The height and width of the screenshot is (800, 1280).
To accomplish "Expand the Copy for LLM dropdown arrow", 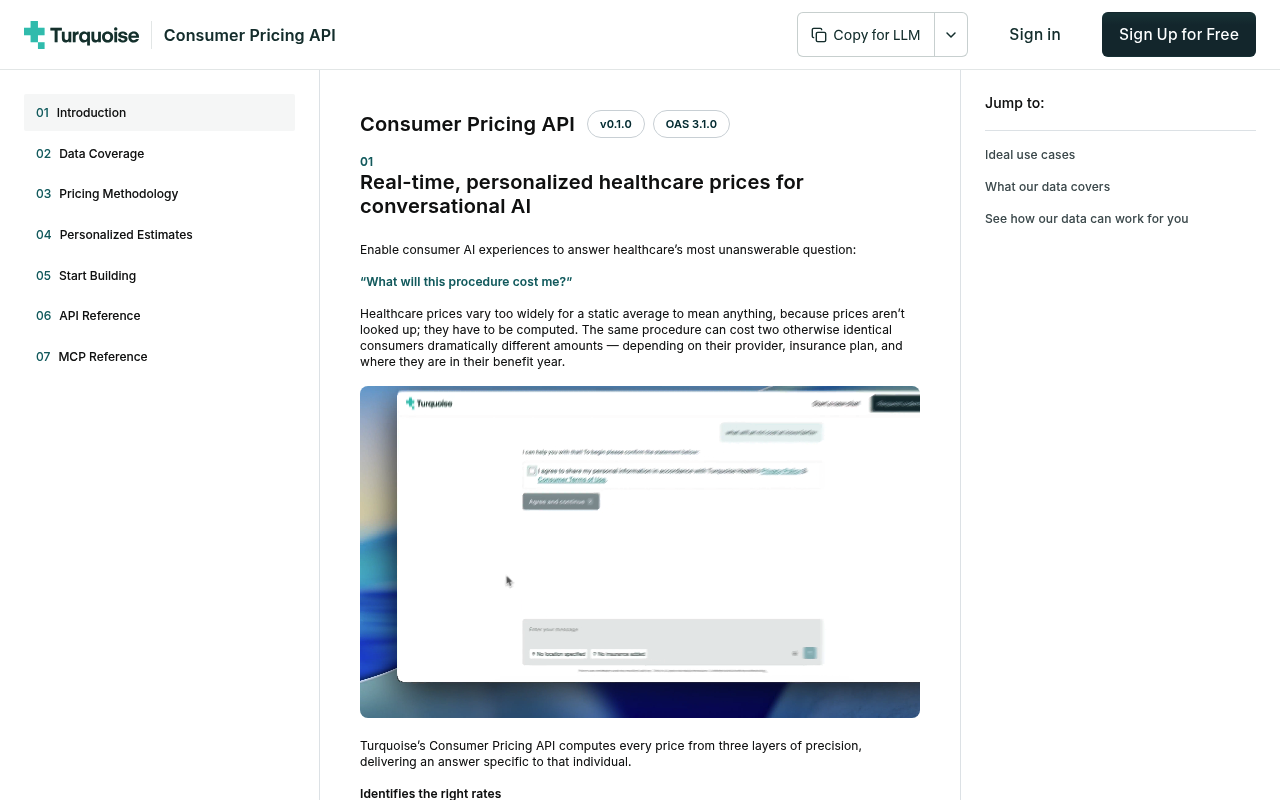I will (951, 35).
